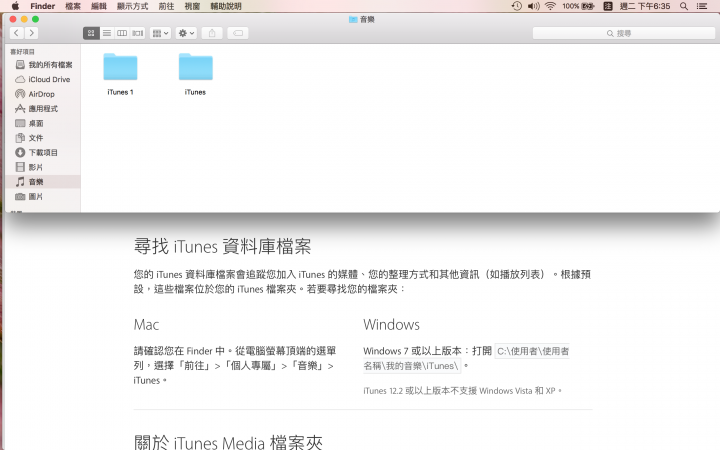Click the Time Machine menu bar icon
The image size is (720, 450).
click(x=517, y=6)
